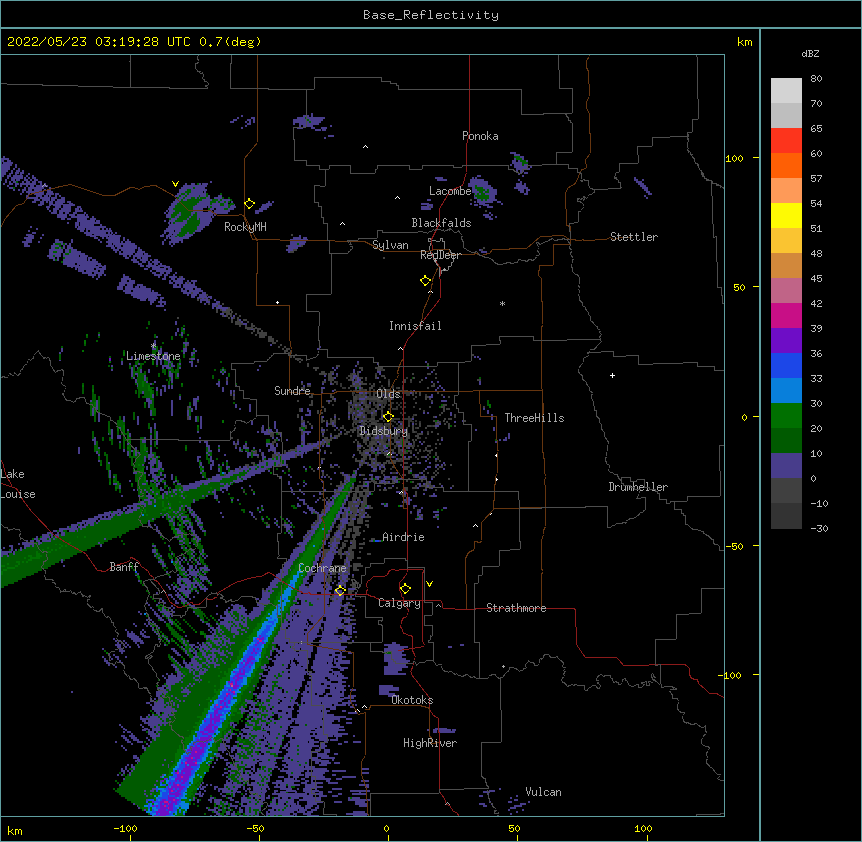The image size is (862, 842).
Task: Click the Banff label
Action: pos(124,567)
